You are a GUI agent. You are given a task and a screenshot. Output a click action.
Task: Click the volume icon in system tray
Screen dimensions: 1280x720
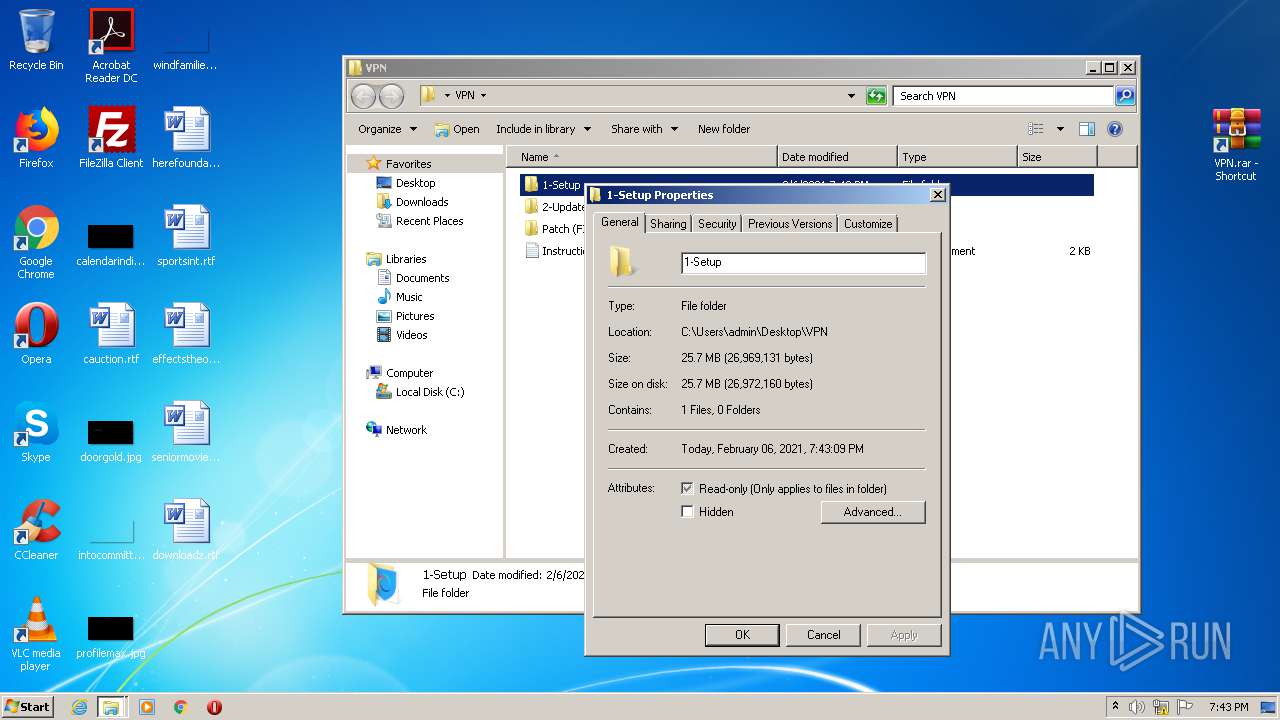[1137, 707]
